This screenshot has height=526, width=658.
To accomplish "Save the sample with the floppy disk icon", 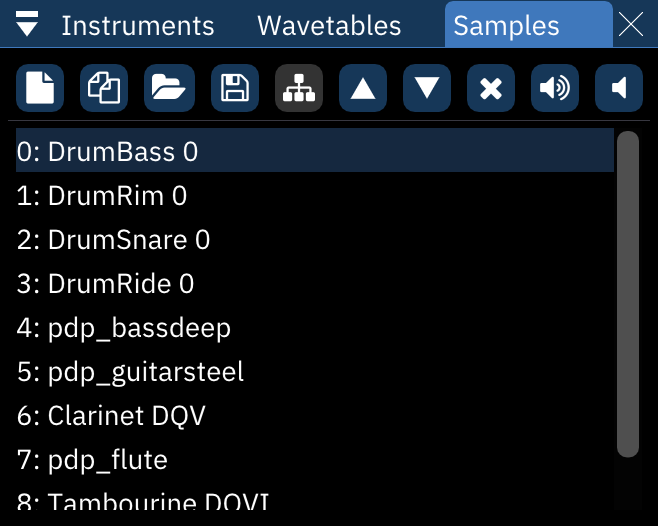I will point(234,88).
